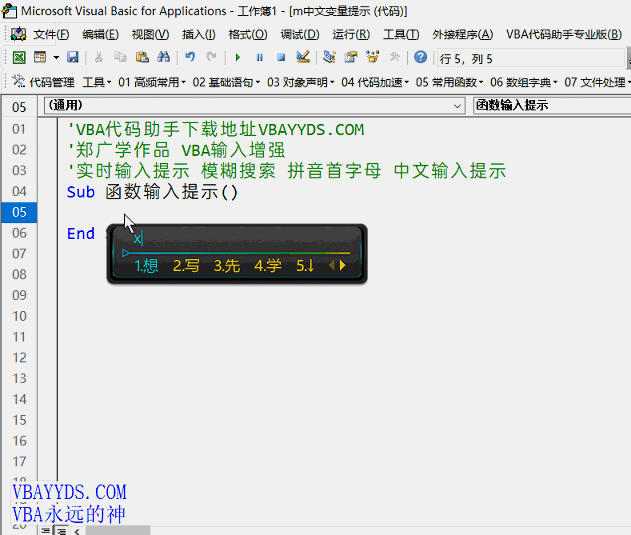
Task: Open the (通用) object combo box
Action: click(254, 106)
